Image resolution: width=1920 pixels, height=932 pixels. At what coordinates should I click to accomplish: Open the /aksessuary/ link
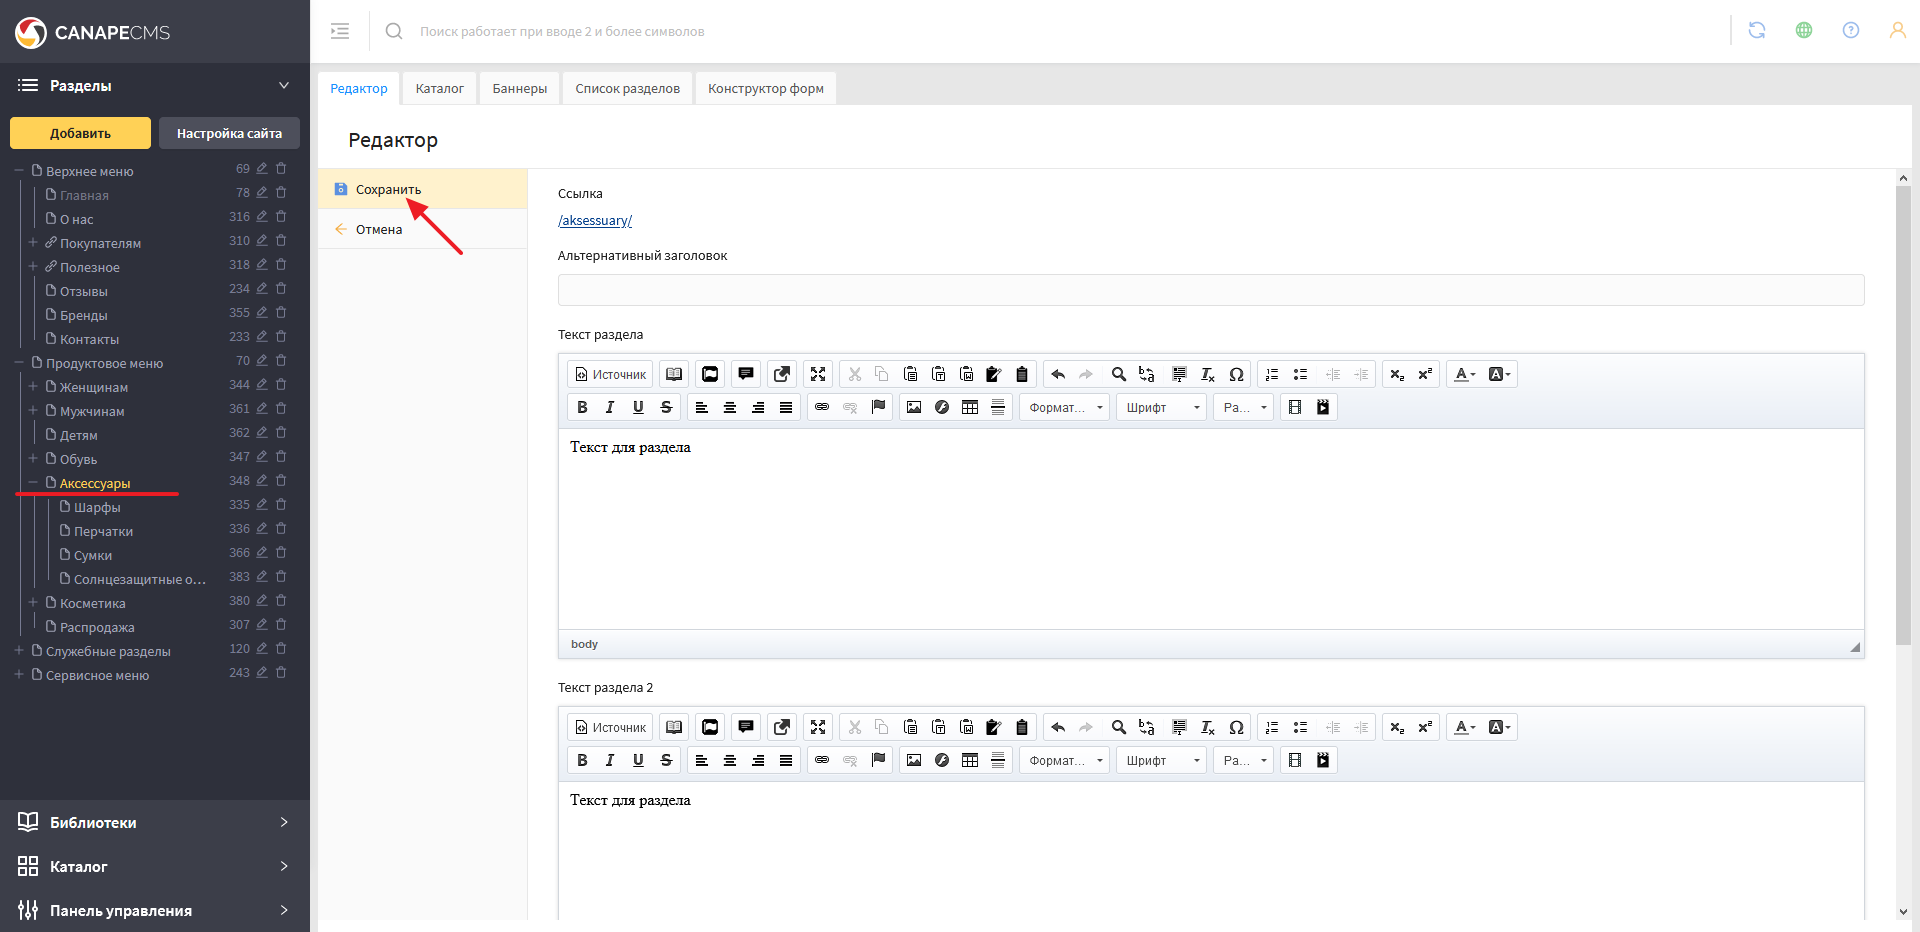pos(595,220)
